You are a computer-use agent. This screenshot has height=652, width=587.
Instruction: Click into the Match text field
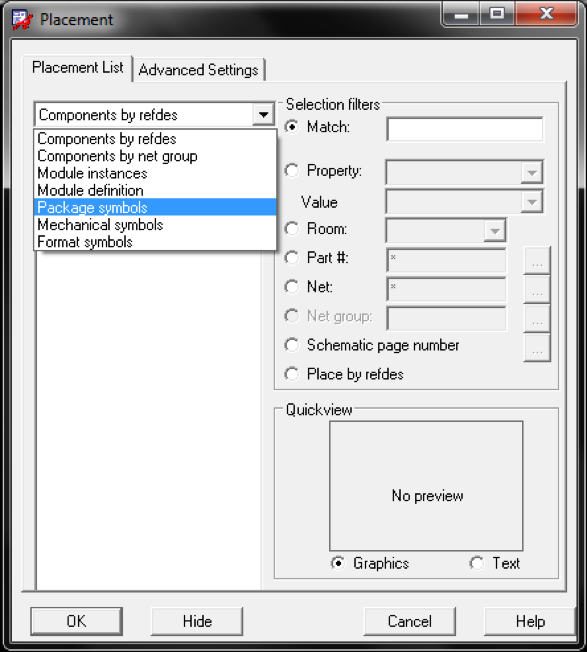pyautogui.click(x=465, y=129)
